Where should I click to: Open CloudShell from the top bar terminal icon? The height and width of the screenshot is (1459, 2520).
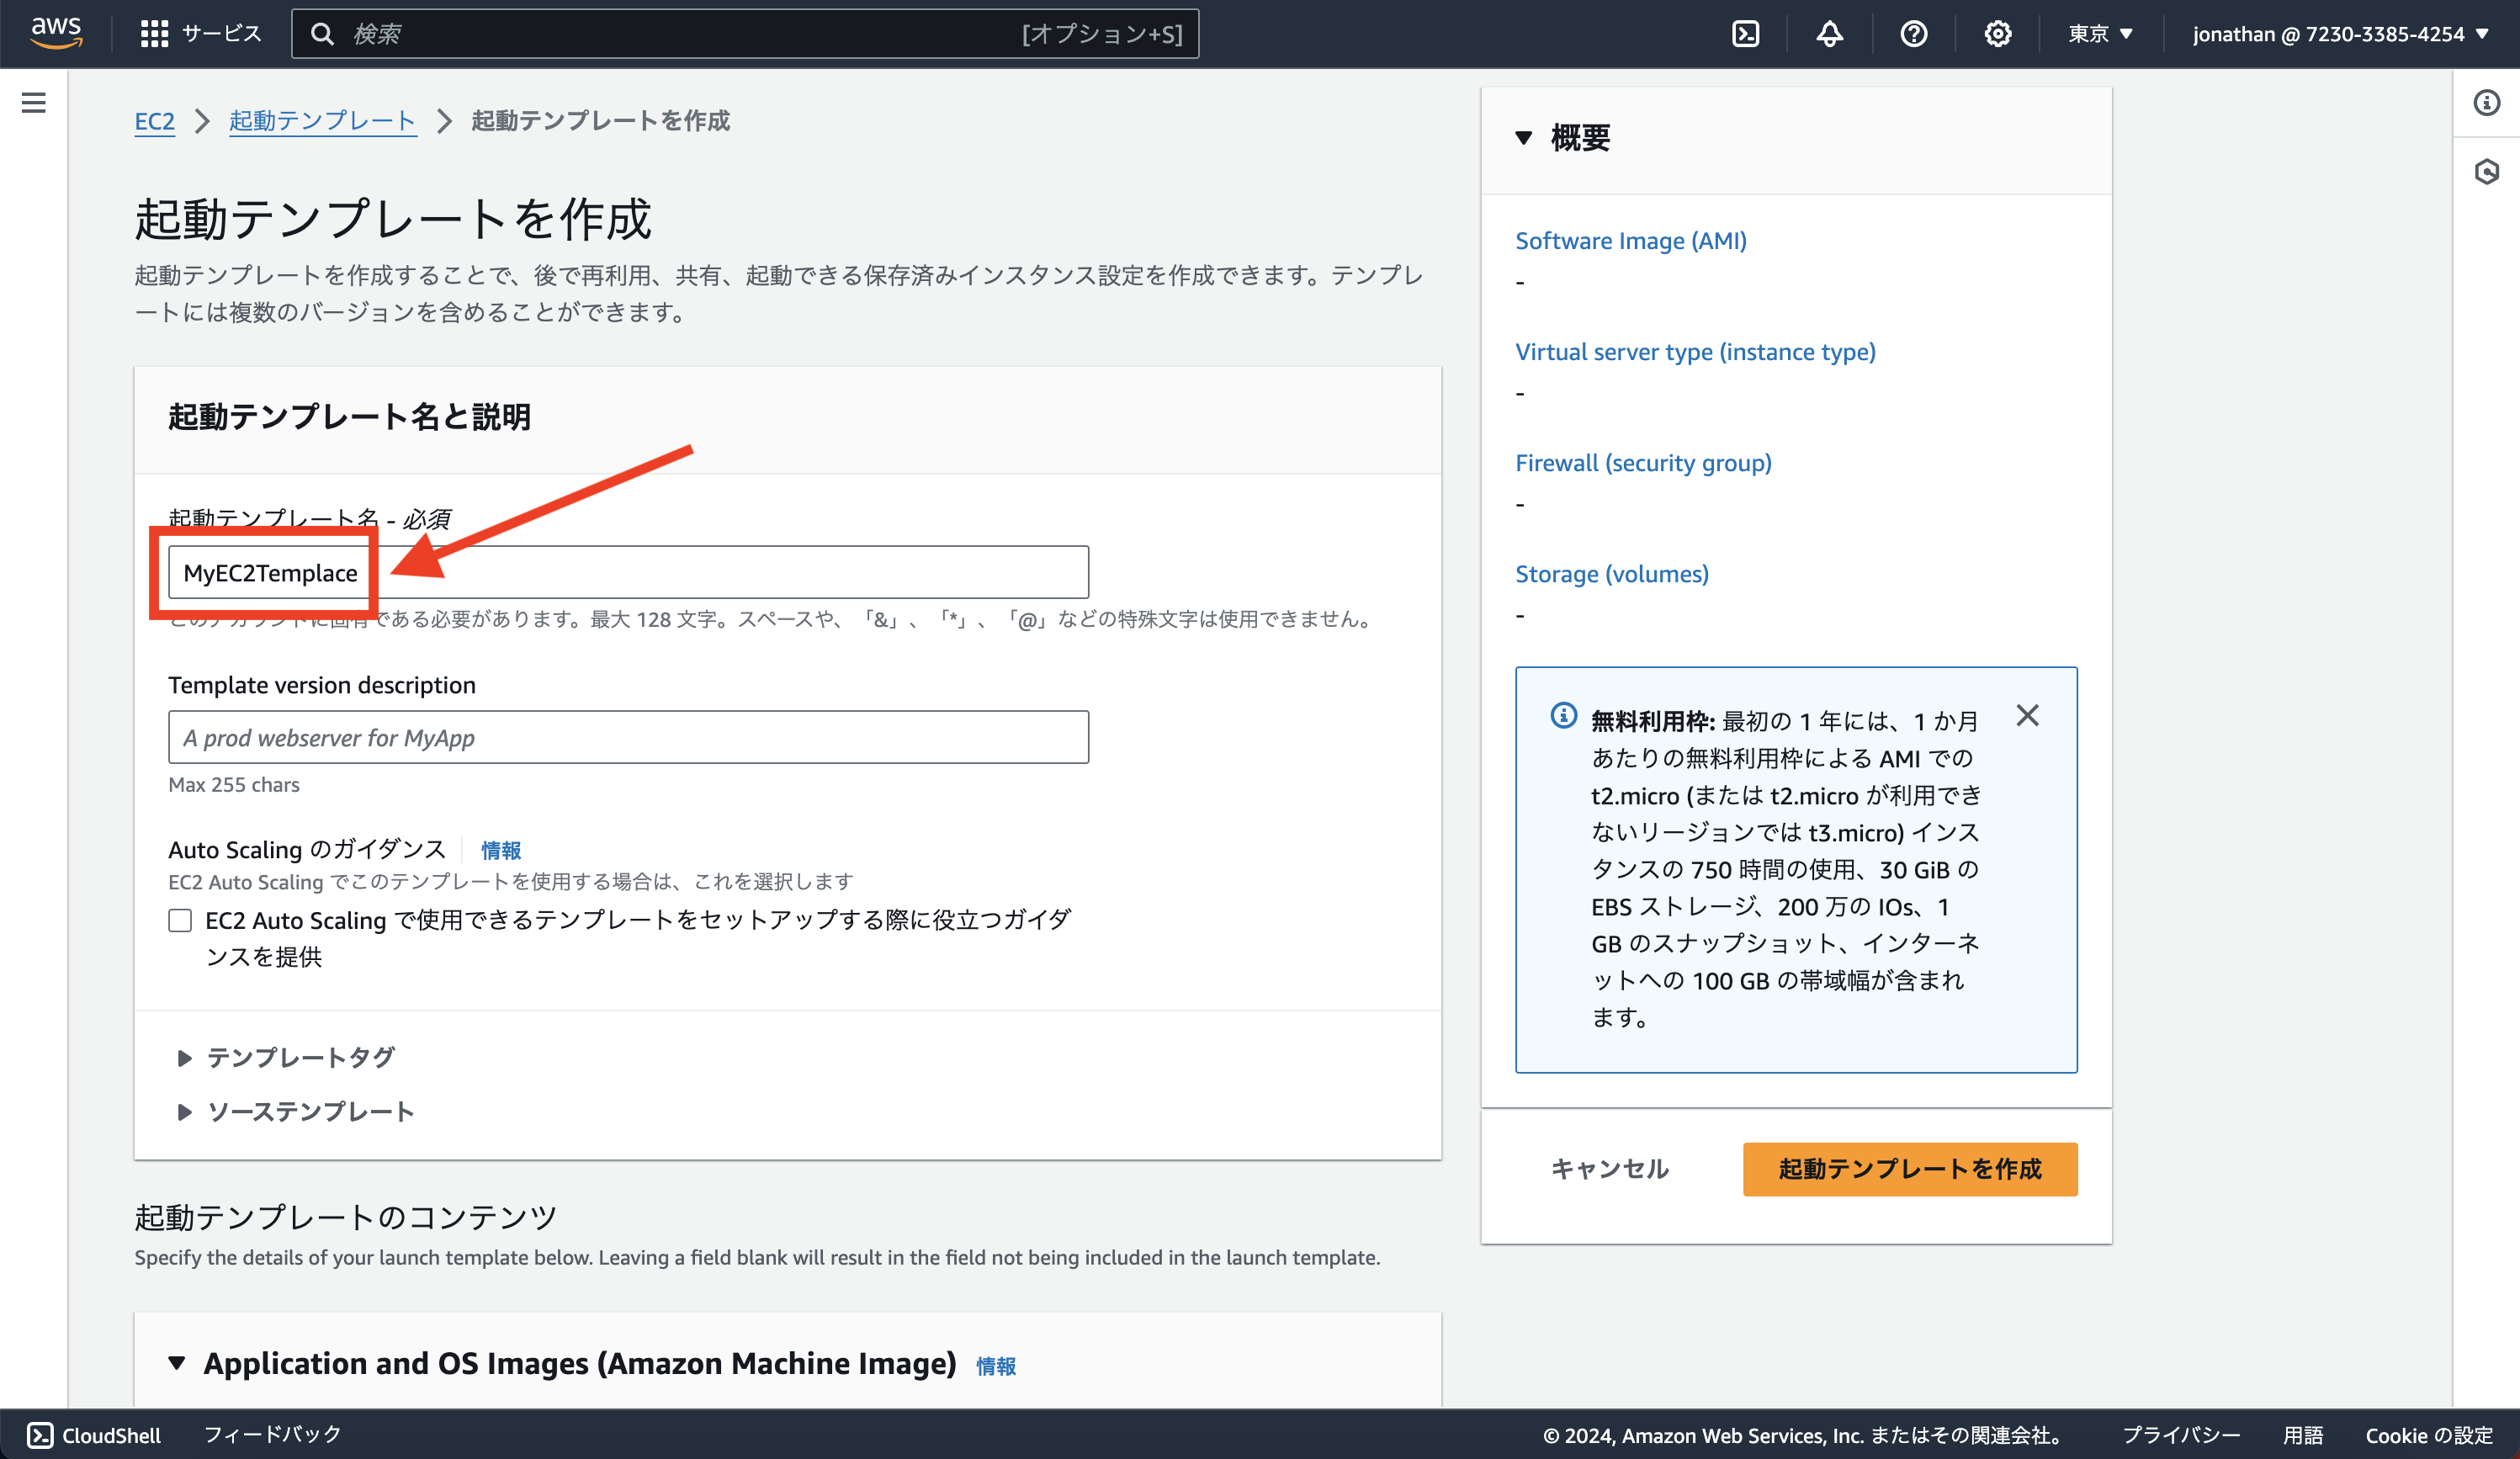1746,33
